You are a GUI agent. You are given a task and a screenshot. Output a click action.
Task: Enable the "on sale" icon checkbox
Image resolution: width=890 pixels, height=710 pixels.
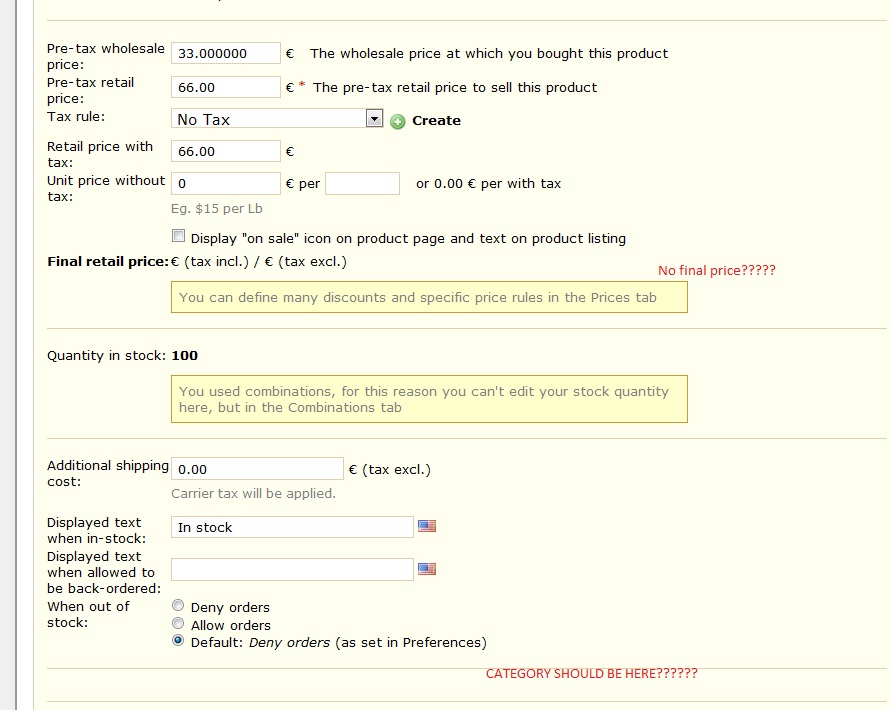178,236
